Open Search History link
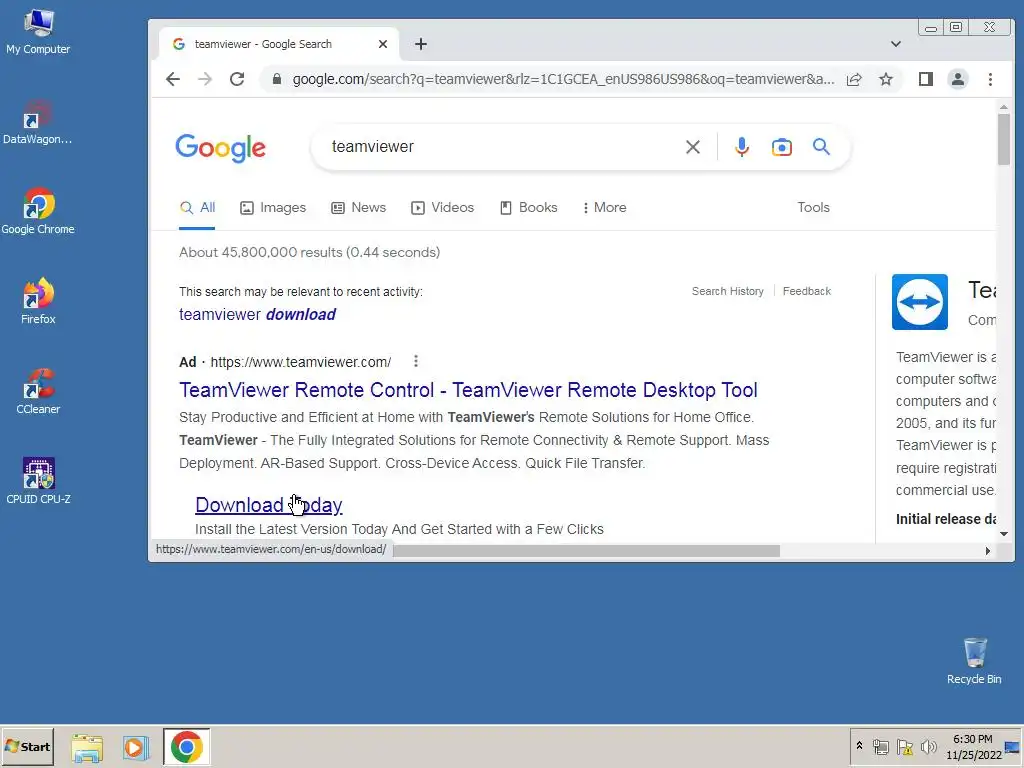The width and height of the screenshot is (1024, 768). click(728, 291)
